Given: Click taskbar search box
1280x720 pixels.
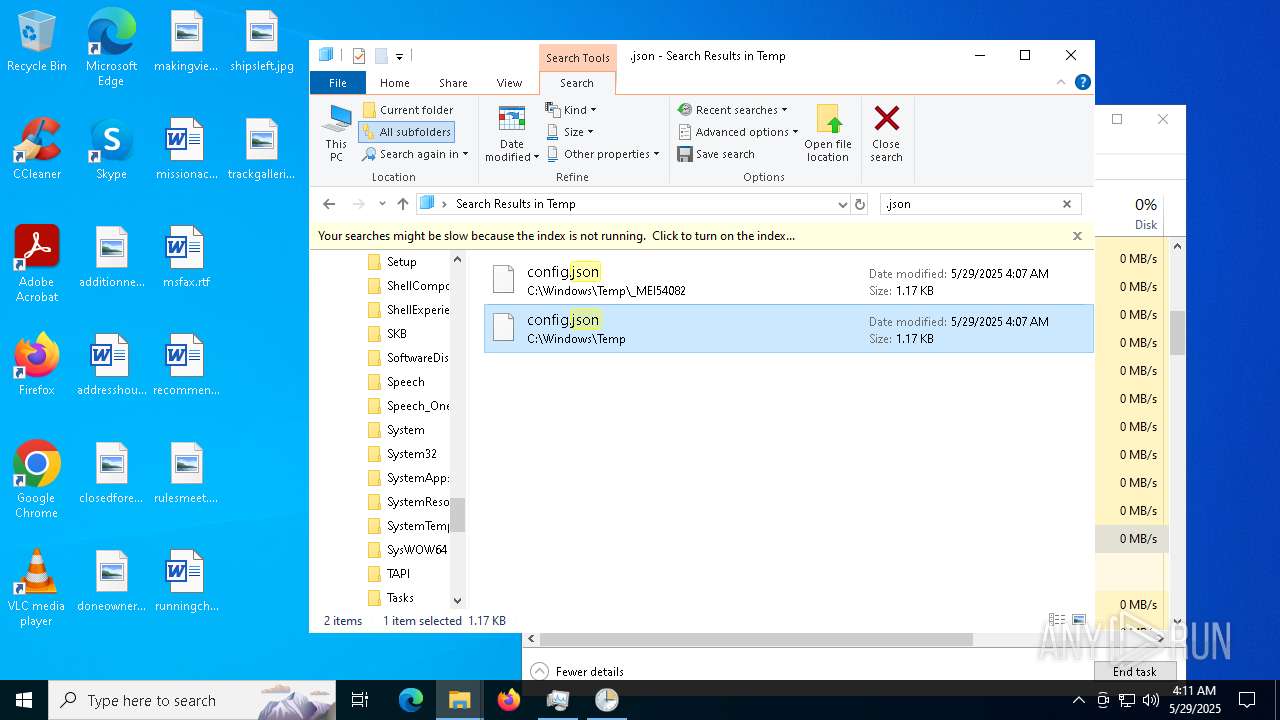Looking at the screenshot, I should (x=192, y=700).
